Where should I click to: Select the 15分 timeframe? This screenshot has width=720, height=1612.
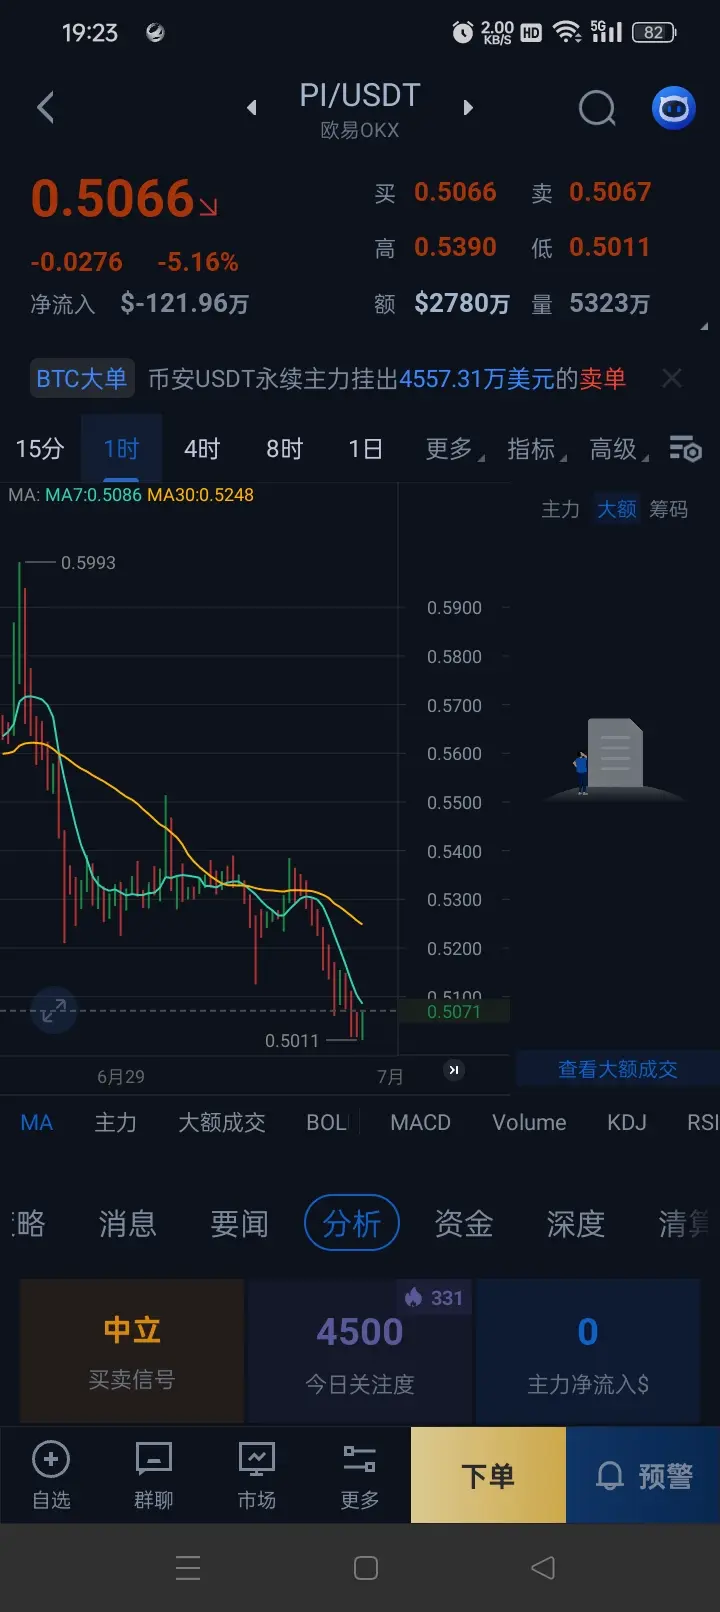point(40,449)
